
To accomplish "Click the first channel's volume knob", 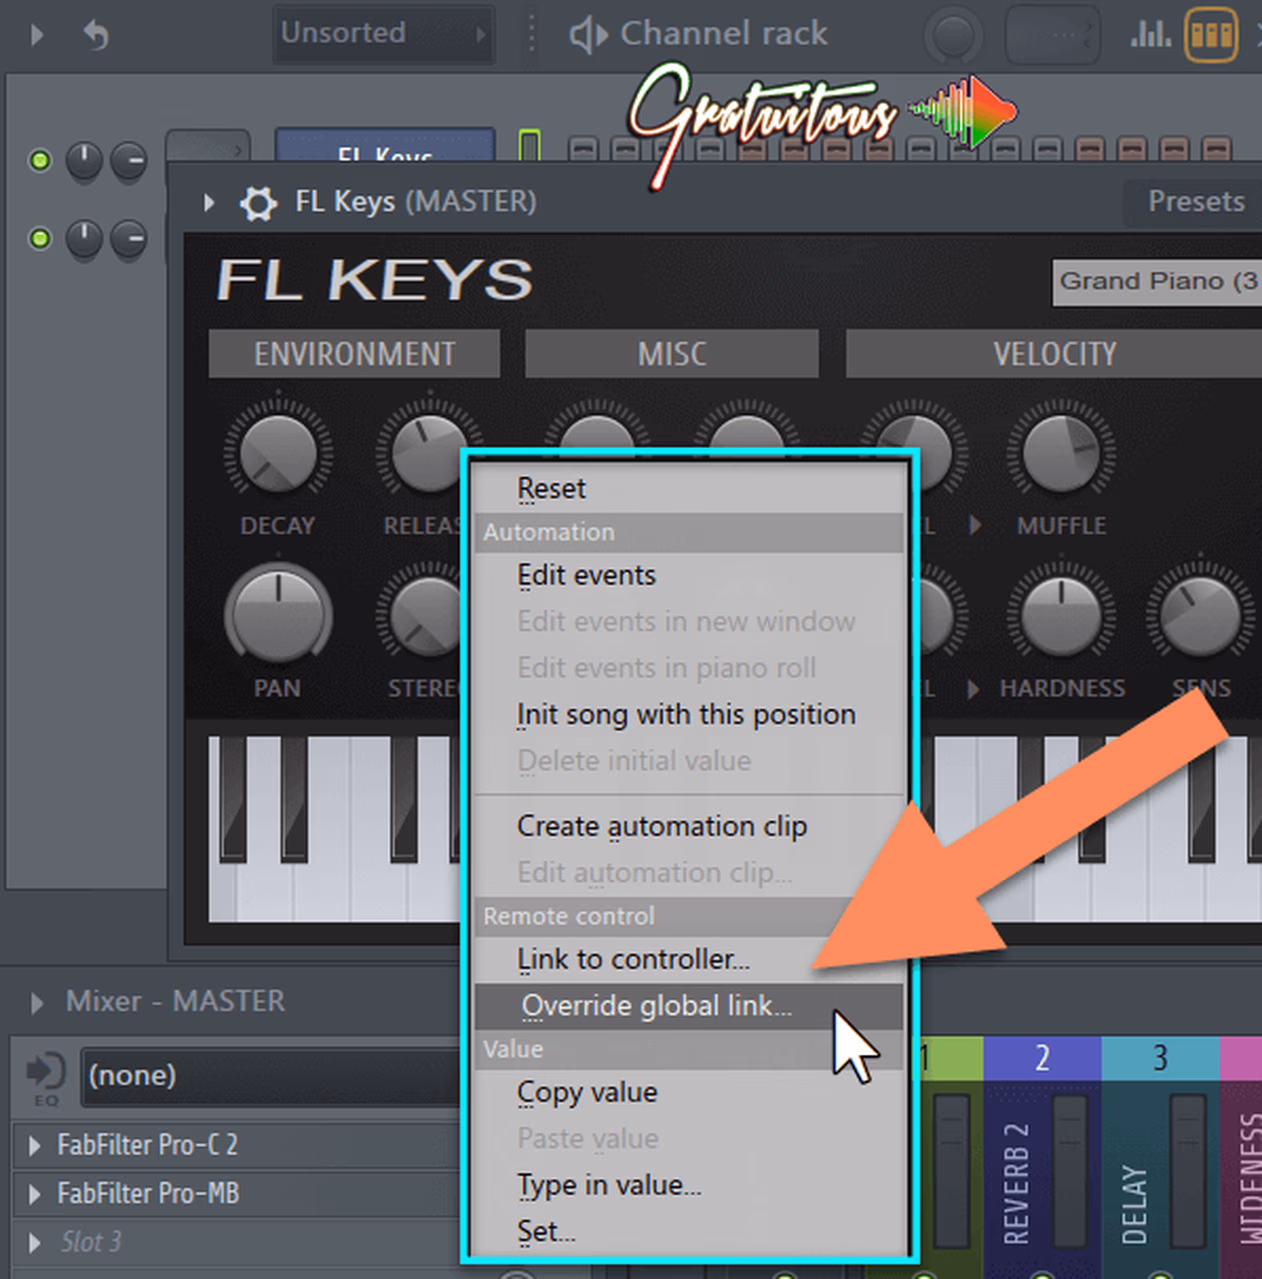I will pos(128,161).
